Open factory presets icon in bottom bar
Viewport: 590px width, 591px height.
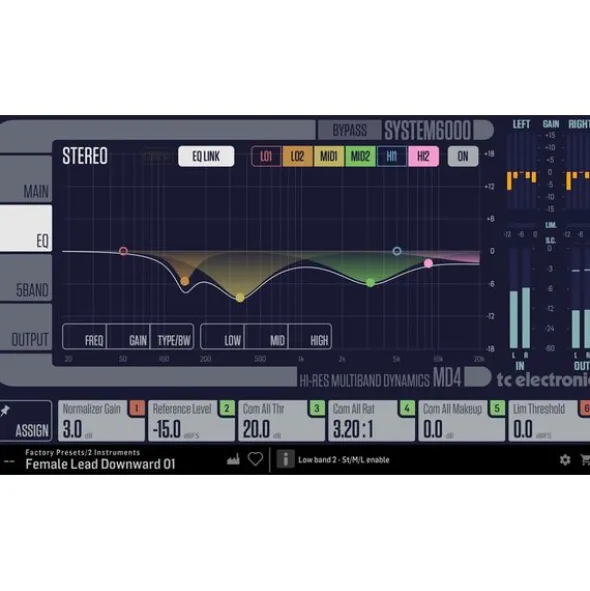point(233,459)
